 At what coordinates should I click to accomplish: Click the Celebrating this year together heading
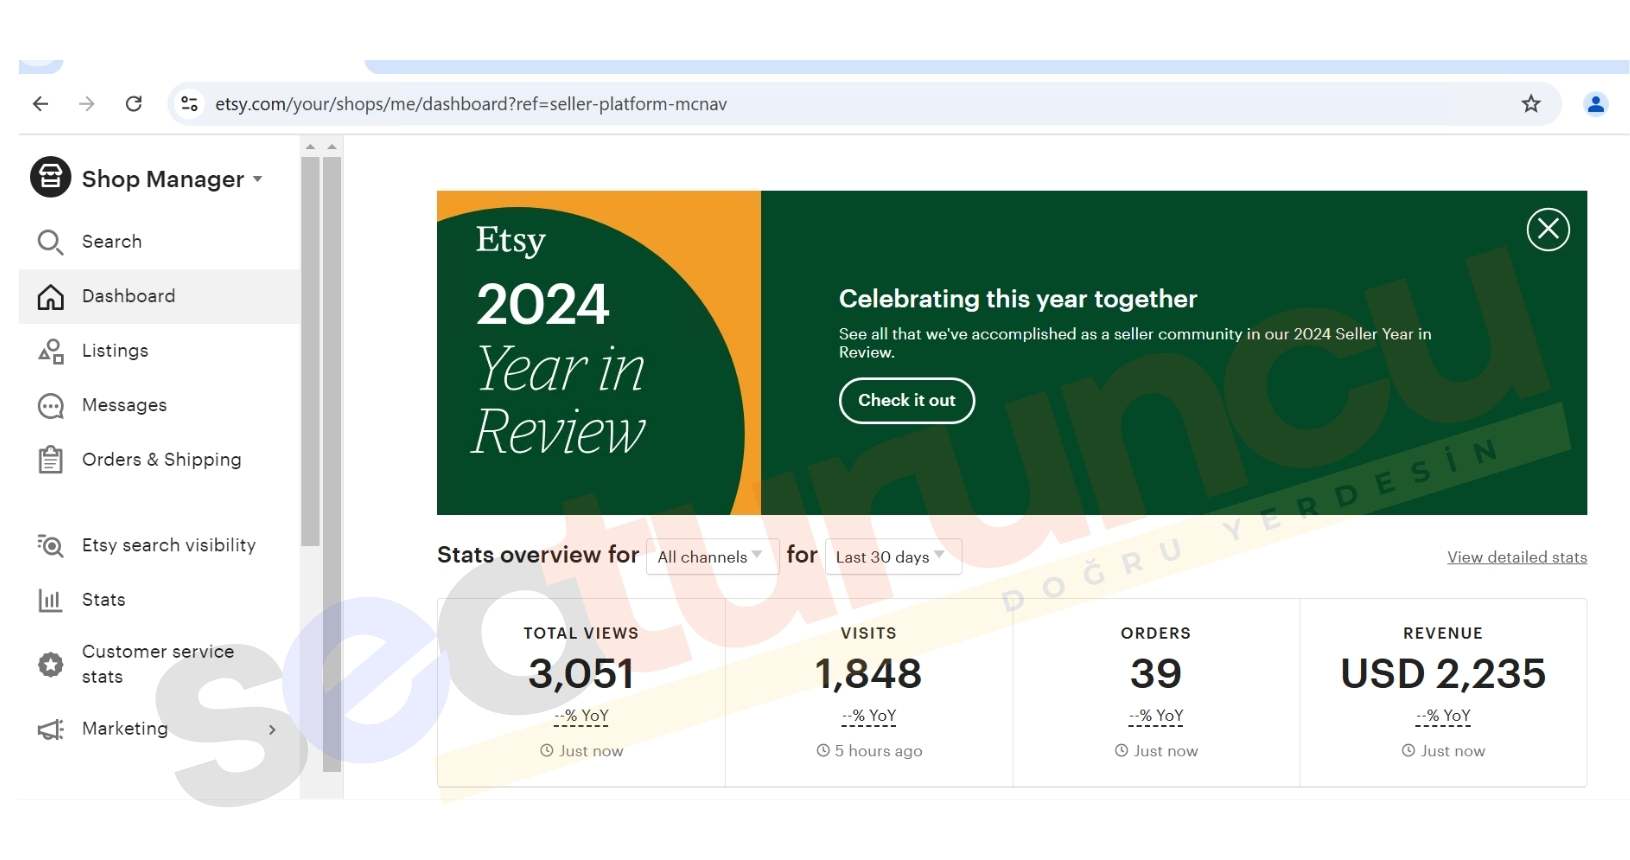pos(1018,299)
